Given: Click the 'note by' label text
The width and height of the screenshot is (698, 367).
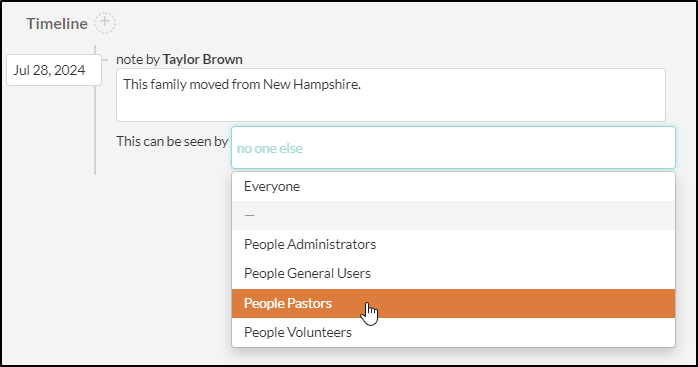Looking at the screenshot, I should pos(138,59).
